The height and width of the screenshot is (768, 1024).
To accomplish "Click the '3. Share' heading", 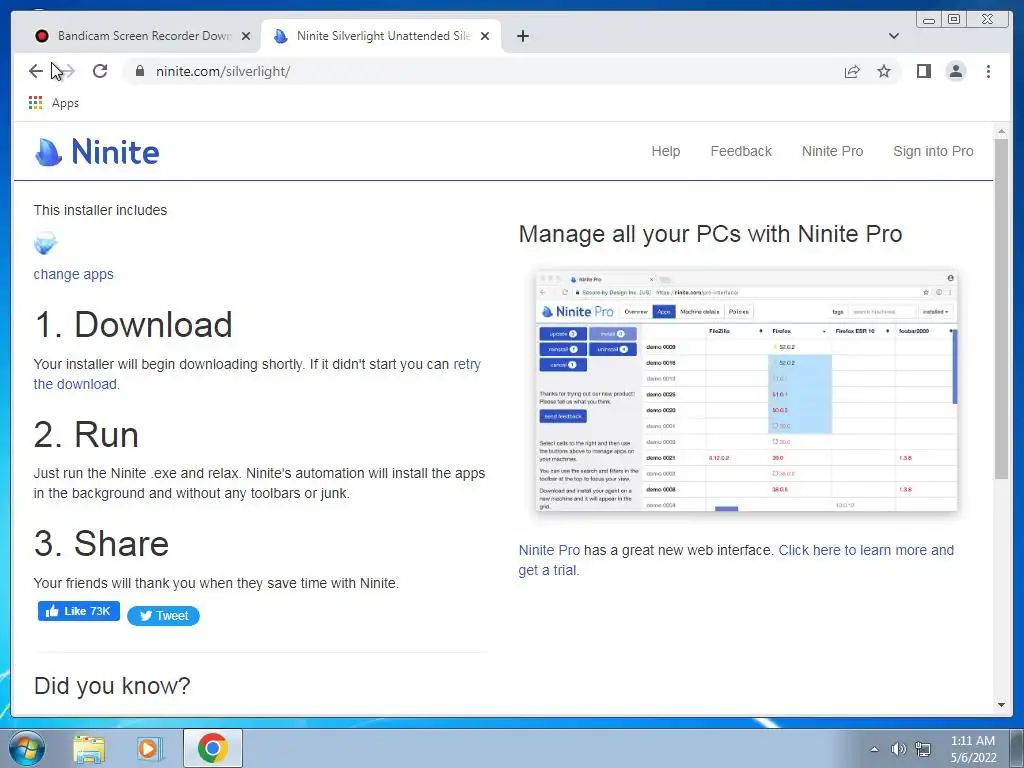I will pos(101,543).
